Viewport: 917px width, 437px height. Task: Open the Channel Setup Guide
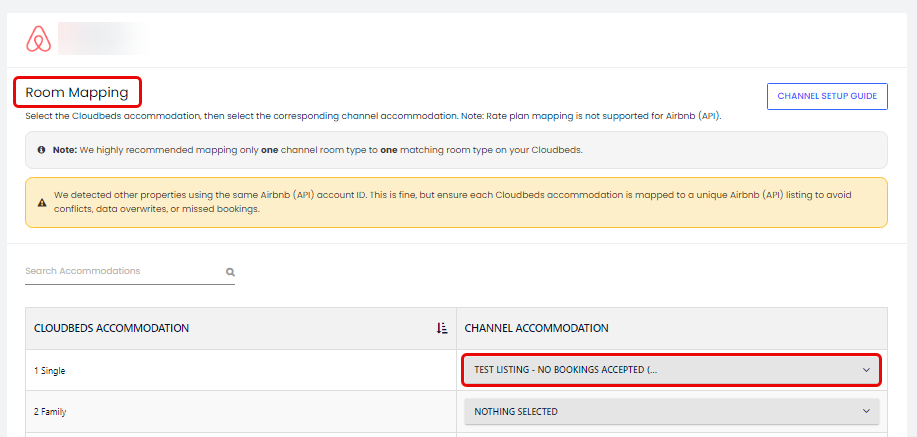(826, 96)
